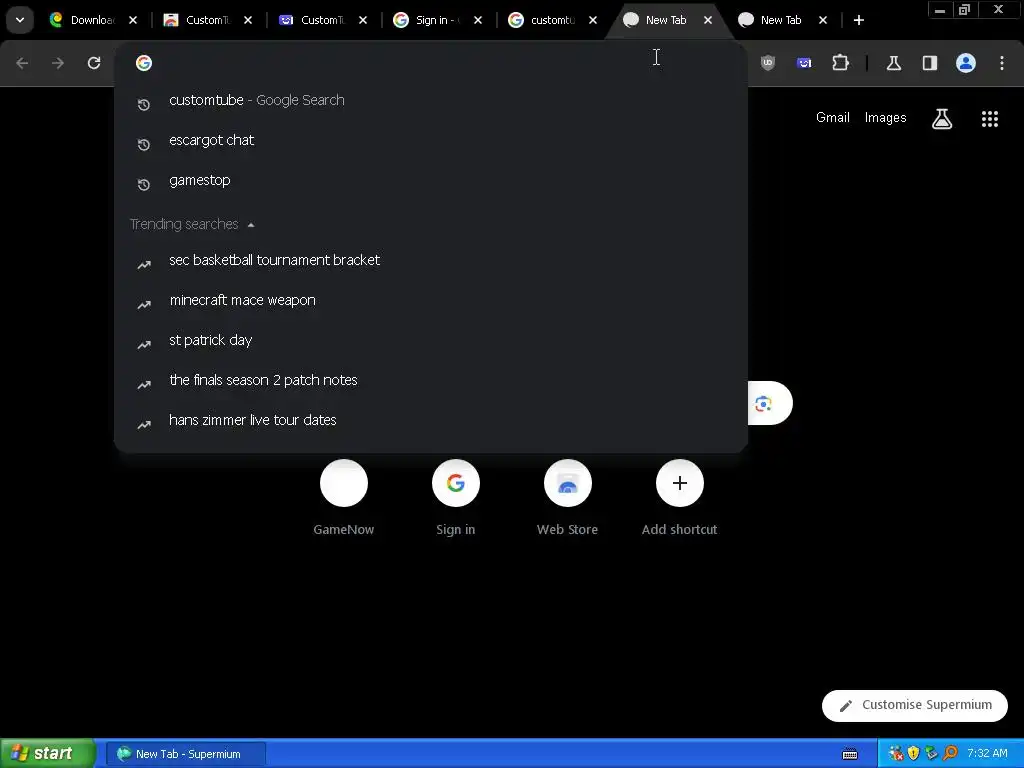Select st patrick day trending search
Viewport: 1024px width, 768px height.
(x=431, y=340)
